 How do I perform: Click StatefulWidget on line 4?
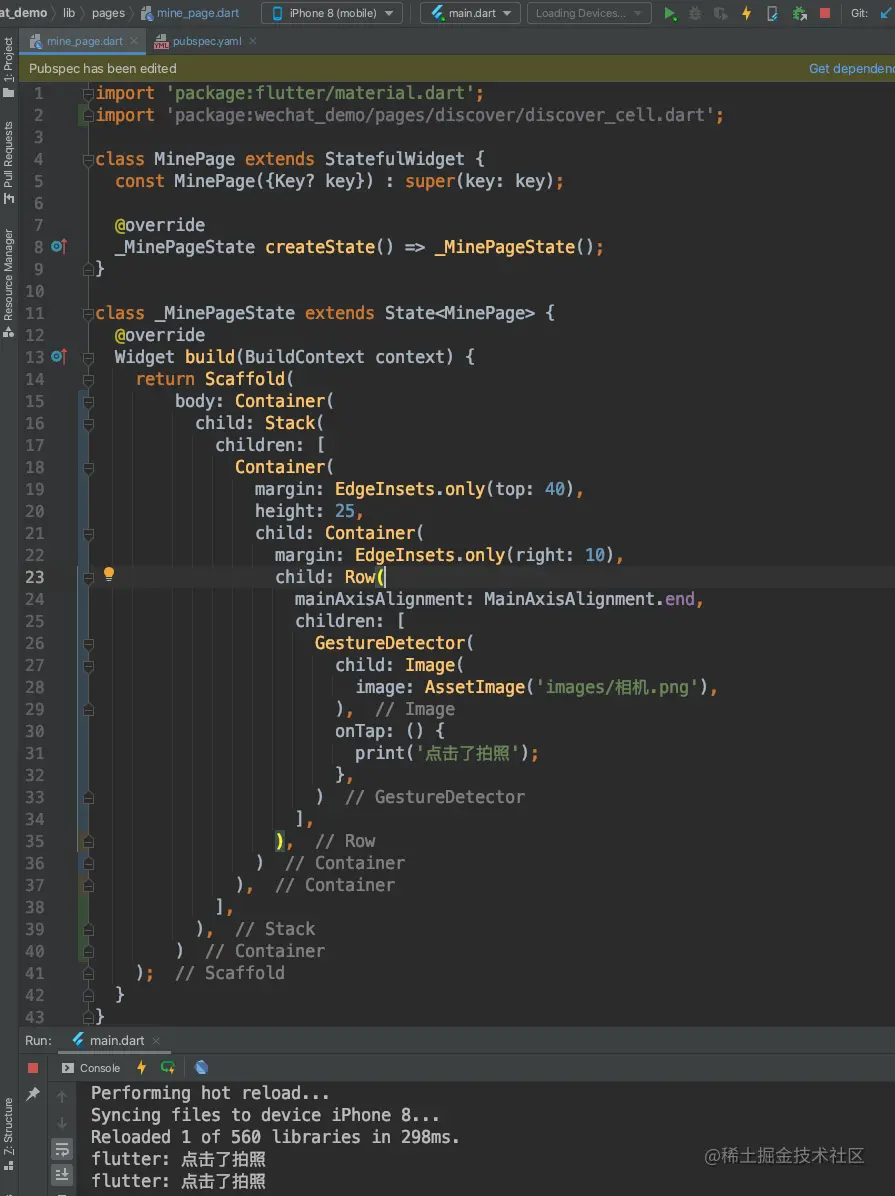394,159
